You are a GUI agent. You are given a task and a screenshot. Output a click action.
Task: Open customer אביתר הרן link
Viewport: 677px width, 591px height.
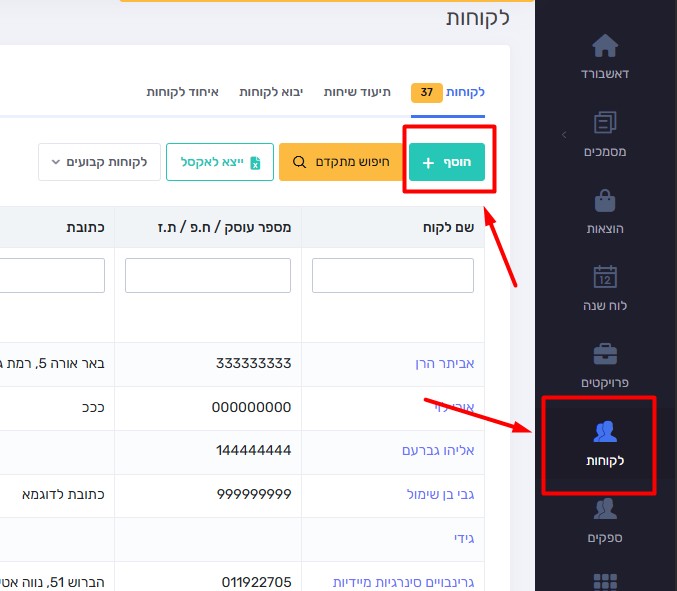pyautogui.click(x=445, y=363)
